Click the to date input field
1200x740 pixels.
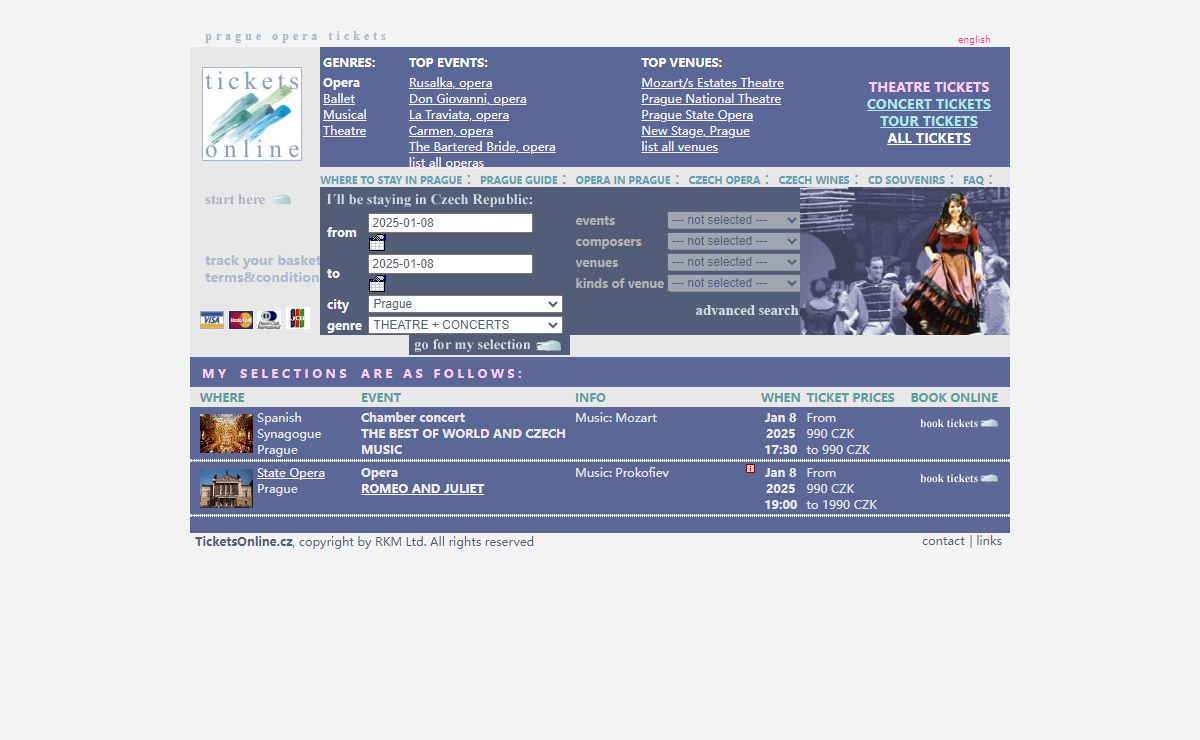coord(450,264)
